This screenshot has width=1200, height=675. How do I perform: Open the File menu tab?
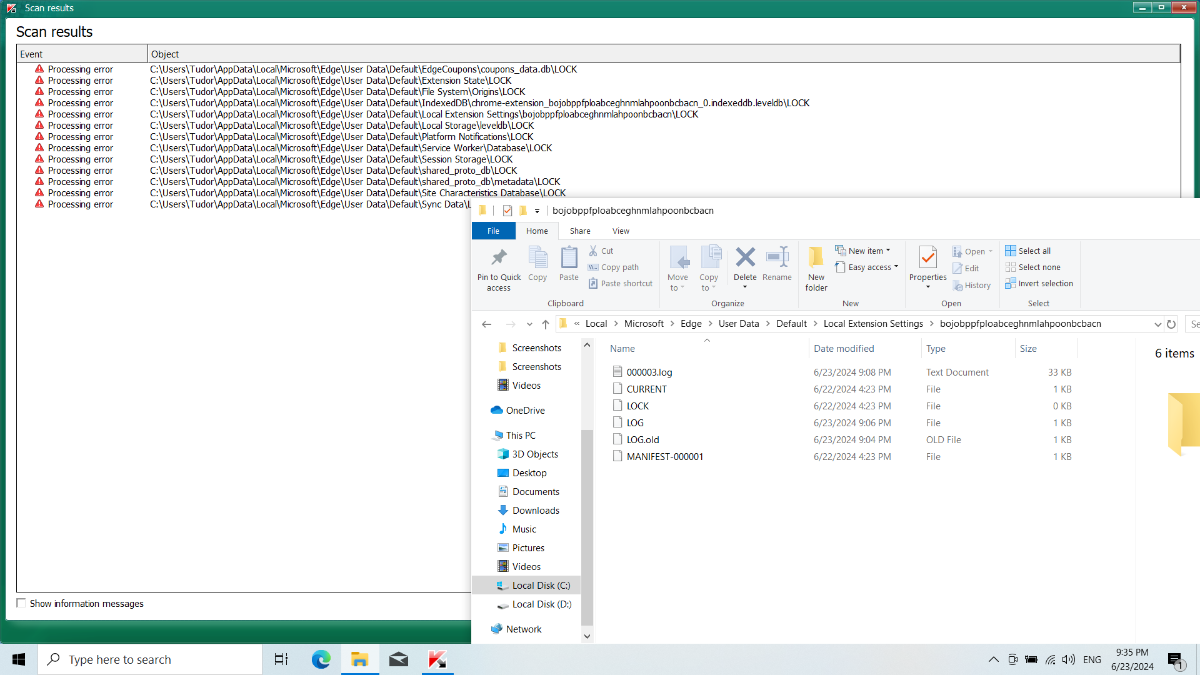493,231
